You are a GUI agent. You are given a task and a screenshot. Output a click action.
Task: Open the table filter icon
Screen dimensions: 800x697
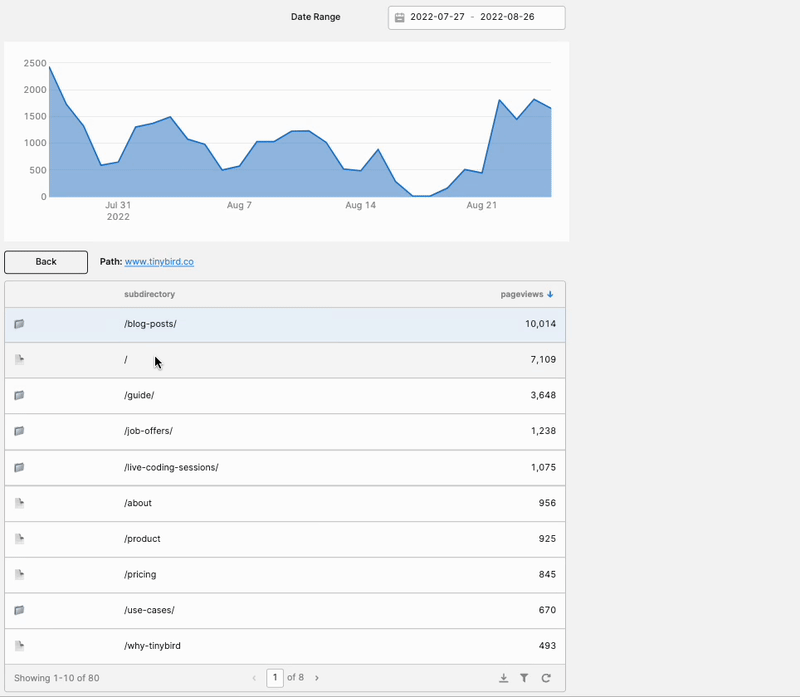pyautogui.click(x=524, y=678)
